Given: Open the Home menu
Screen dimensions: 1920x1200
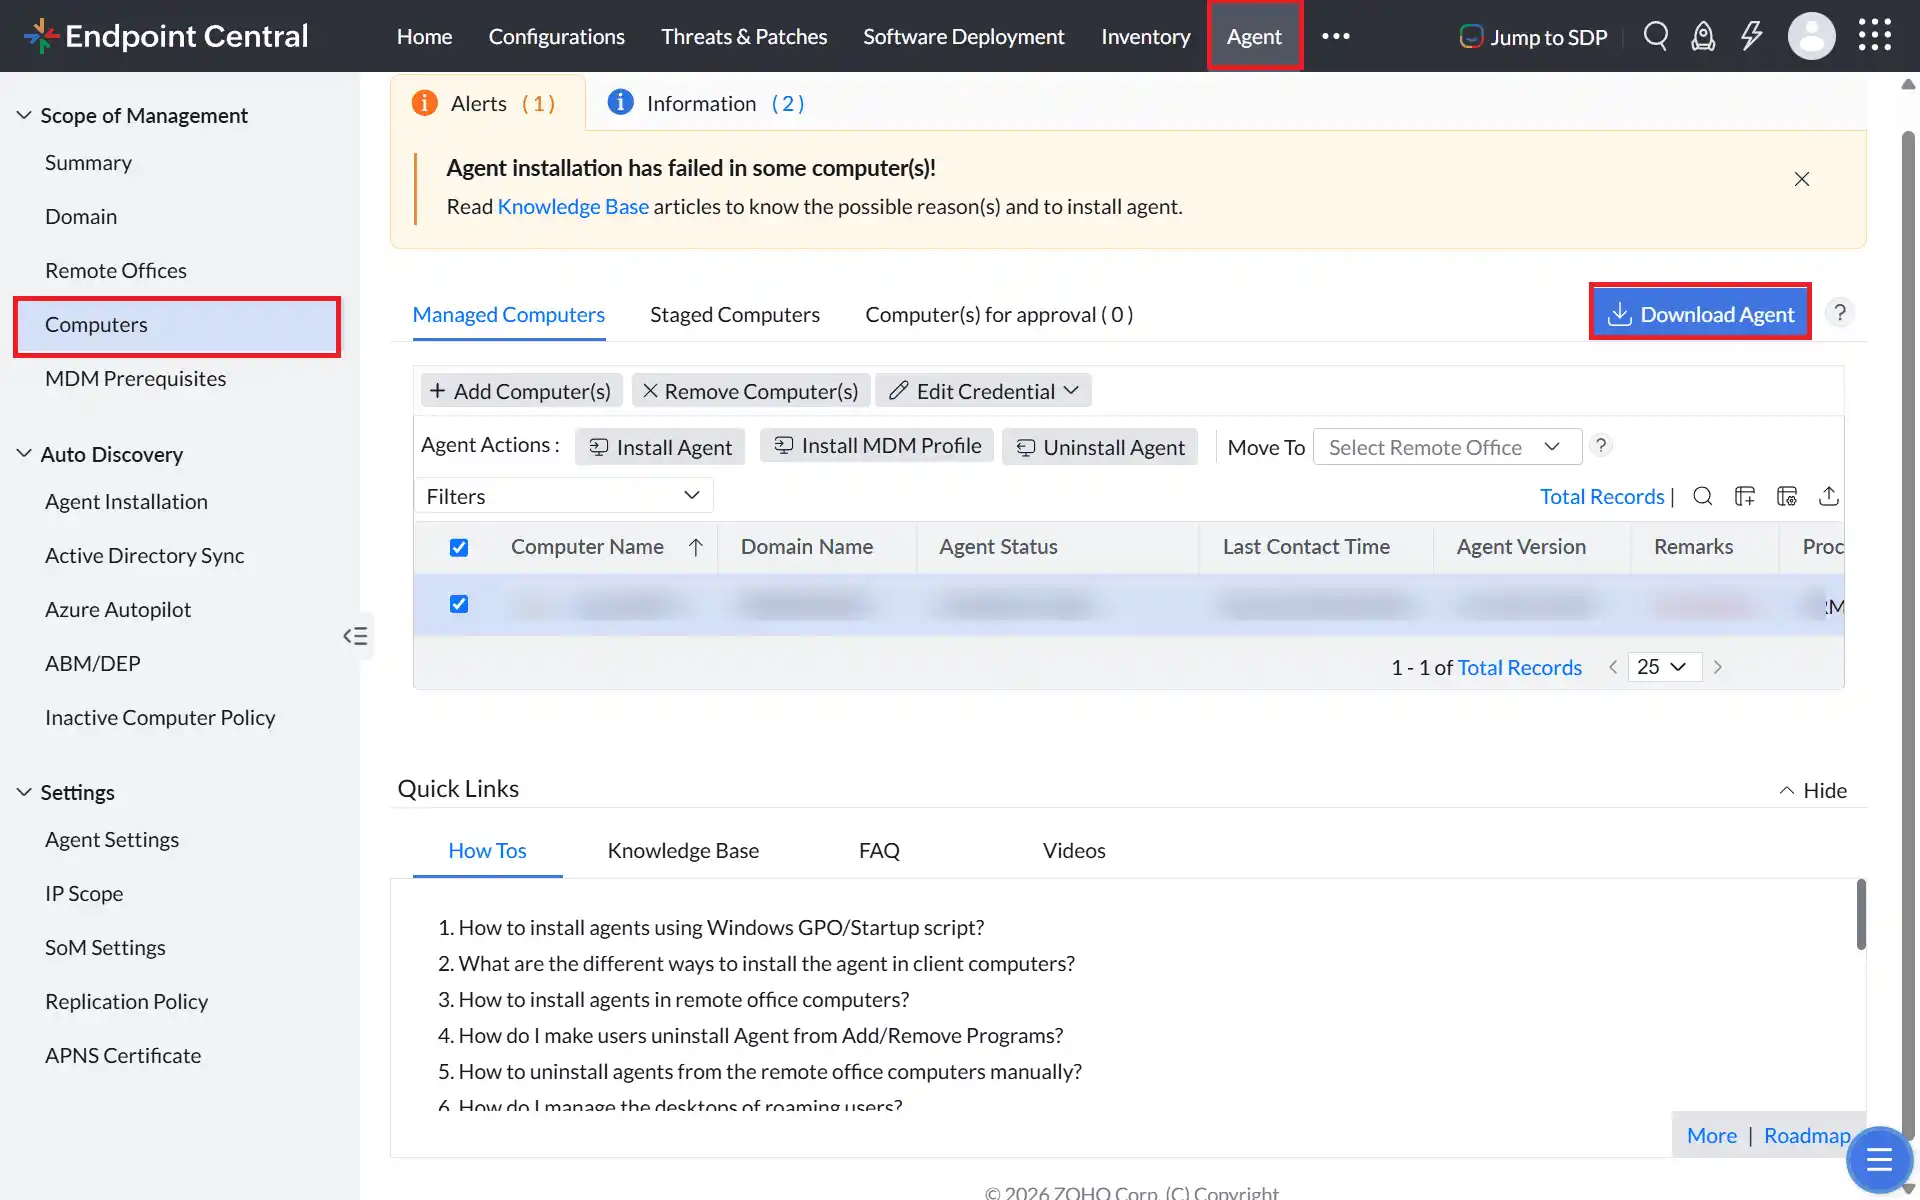Looking at the screenshot, I should (x=424, y=36).
